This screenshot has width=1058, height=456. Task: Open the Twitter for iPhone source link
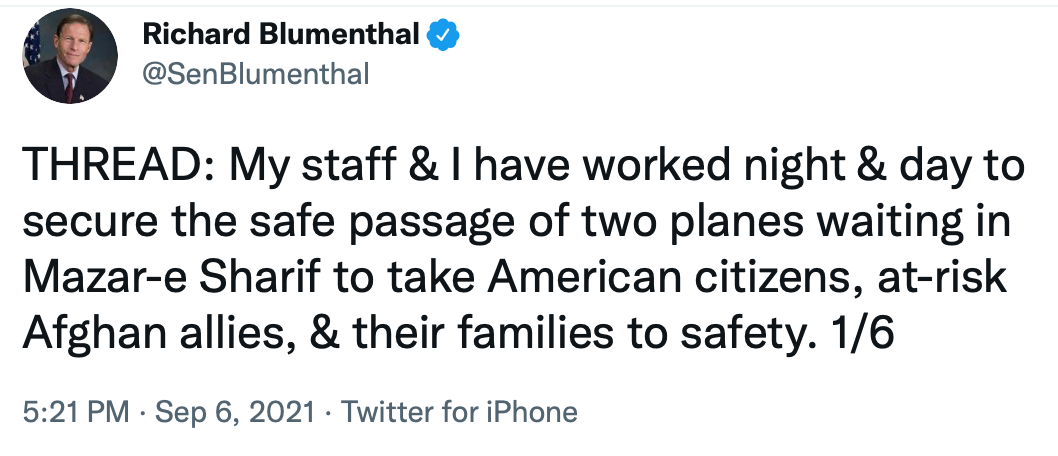(460, 412)
